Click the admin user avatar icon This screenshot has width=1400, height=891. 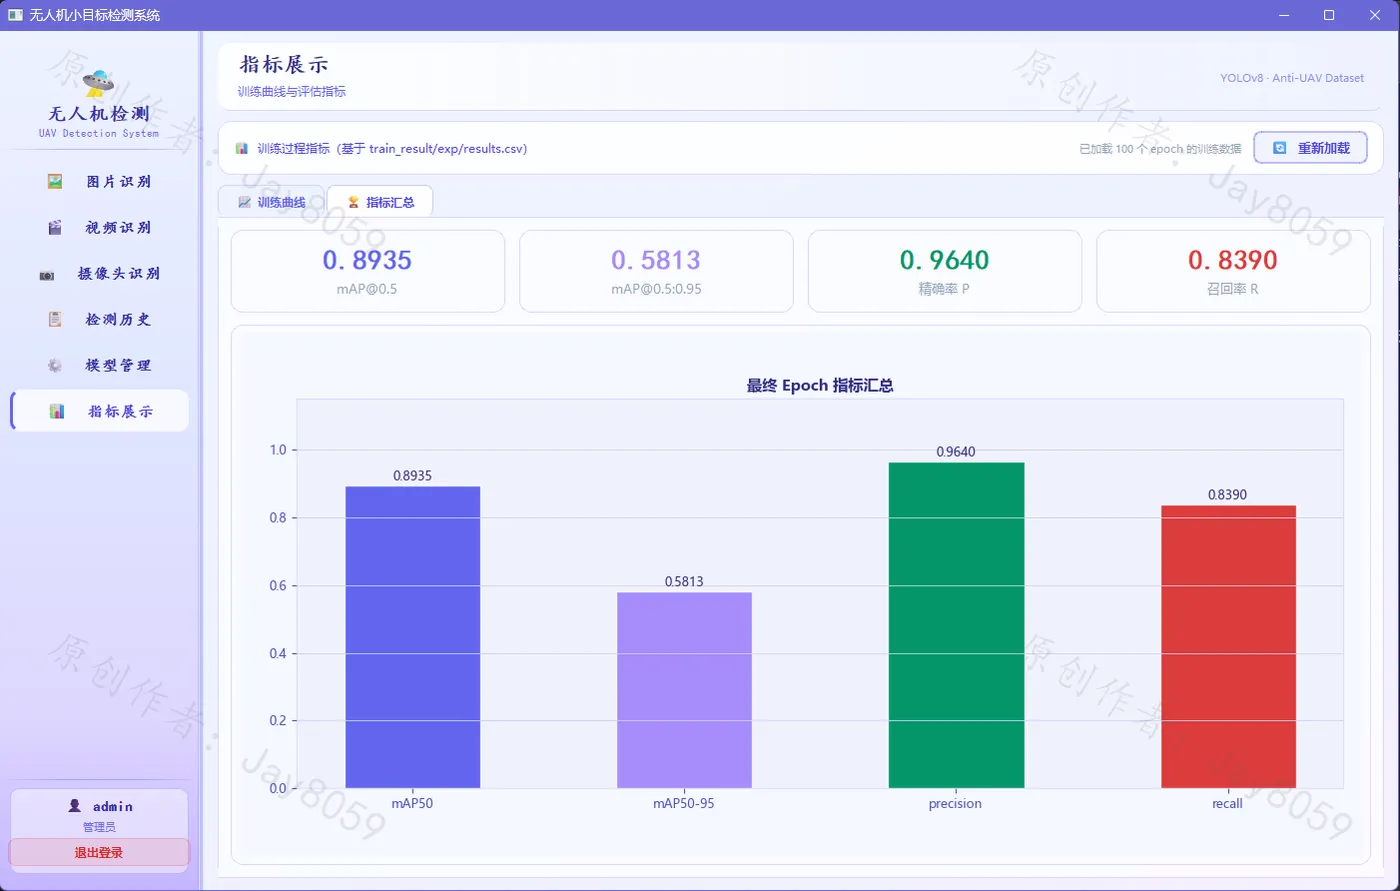coord(74,806)
